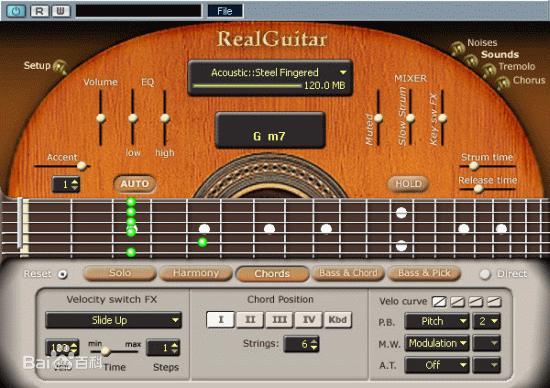The image size is (550, 388).
Task: Click the Muted mixer slider handle
Action: tap(378, 118)
